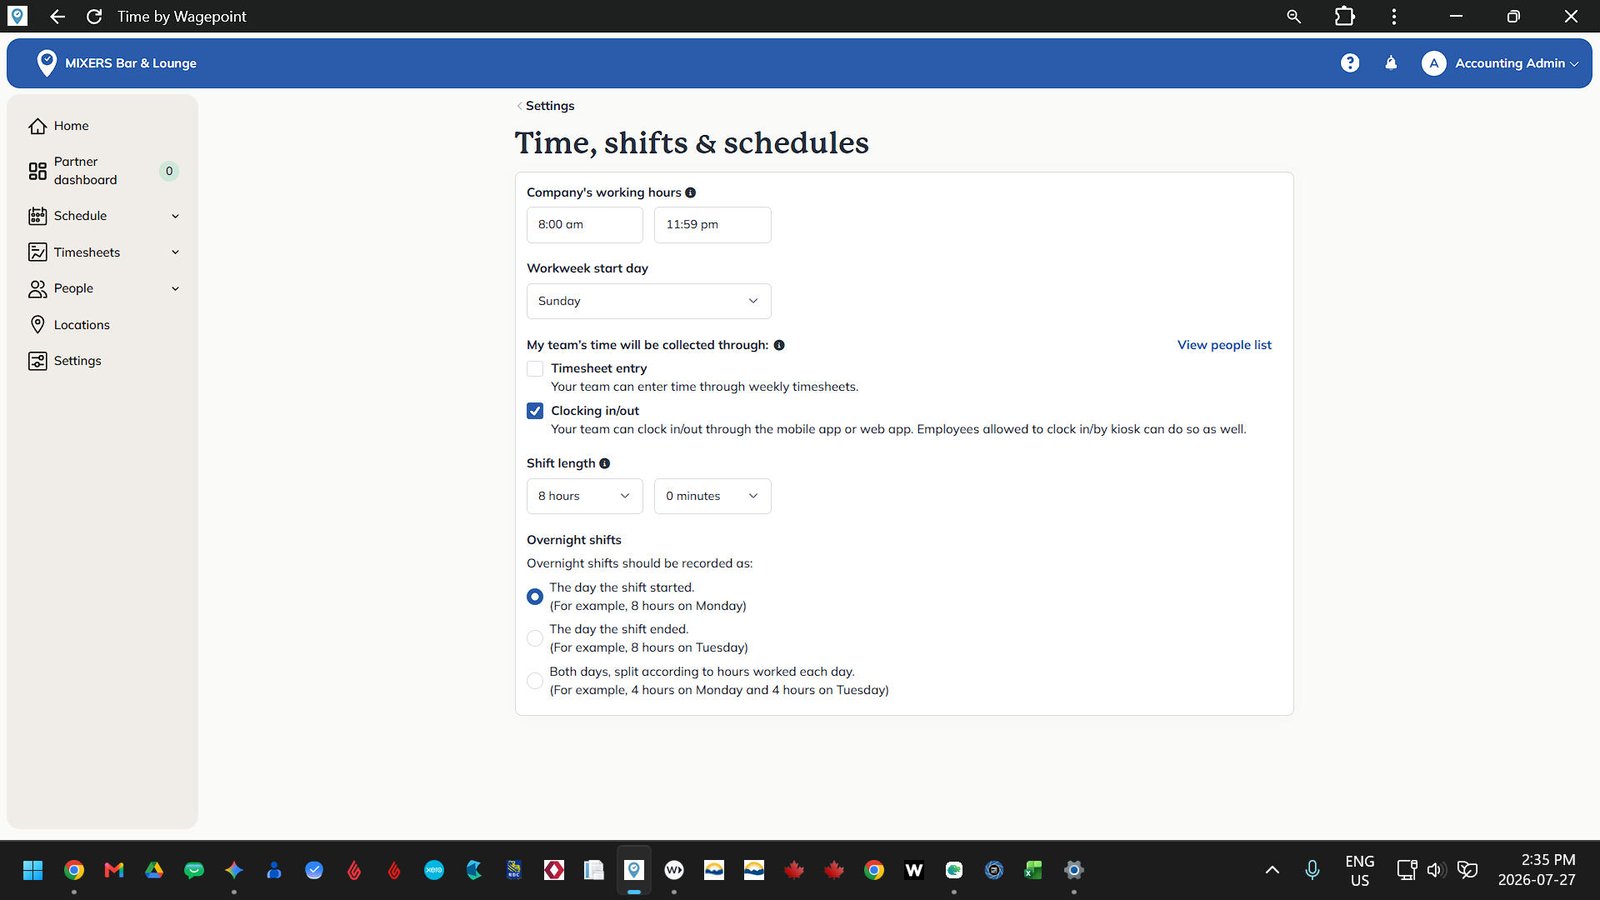The image size is (1600, 900).
Task: Click the info icon beside time collection heading
Action: (x=779, y=345)
